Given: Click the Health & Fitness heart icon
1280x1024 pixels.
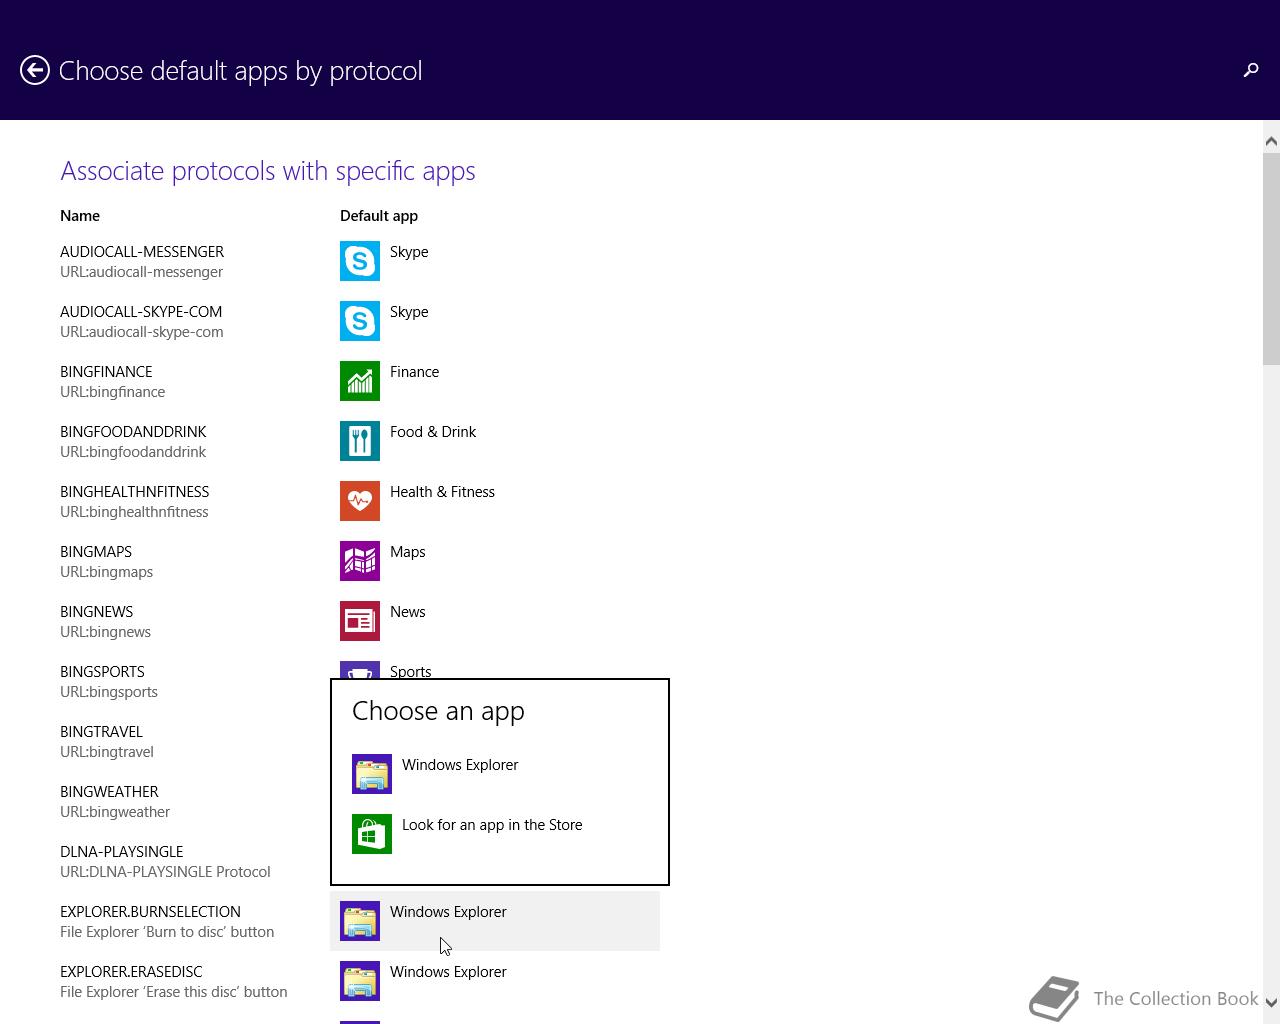Looking at the screenshot, I should pos(360,501).
